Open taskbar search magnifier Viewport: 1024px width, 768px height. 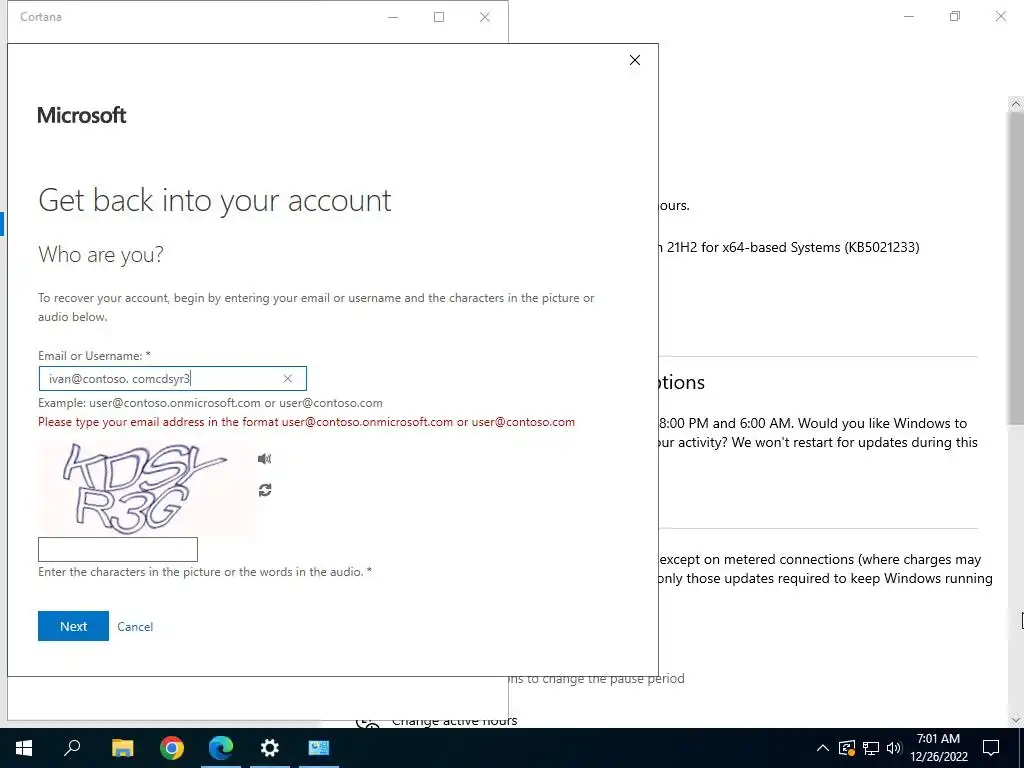coord(72,748)
